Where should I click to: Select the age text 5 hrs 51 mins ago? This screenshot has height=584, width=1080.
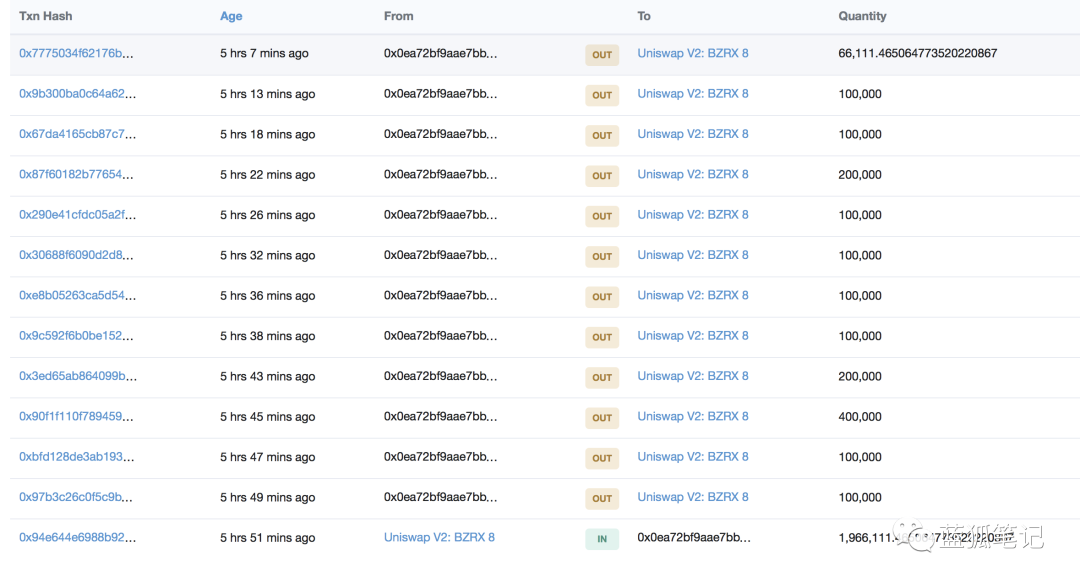pos(267,538)
